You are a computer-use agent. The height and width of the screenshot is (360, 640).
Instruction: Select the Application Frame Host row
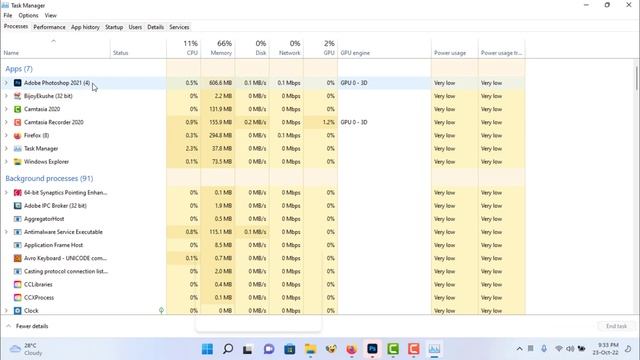(x=263, y=245)
